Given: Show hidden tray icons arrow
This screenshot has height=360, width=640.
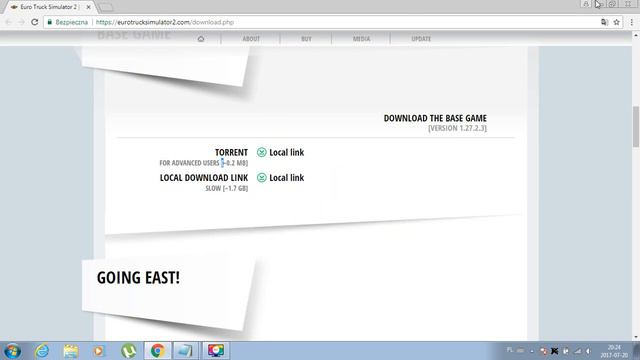Looking at the screenshot, I should [x=532, y=351].
